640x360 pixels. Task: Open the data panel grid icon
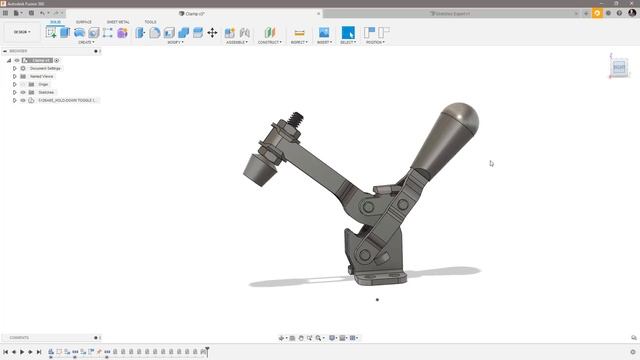point(5,13)
